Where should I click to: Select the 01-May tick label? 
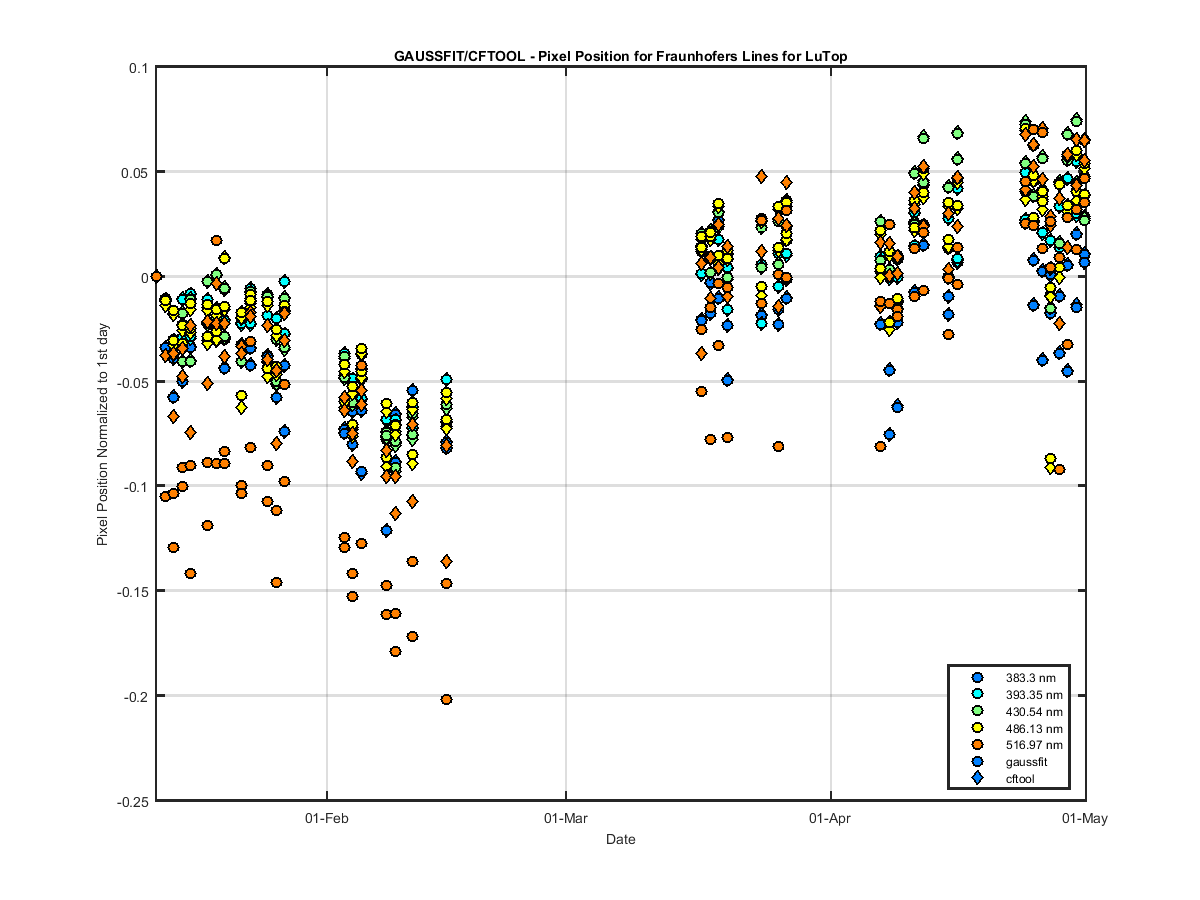[1086, 818]
